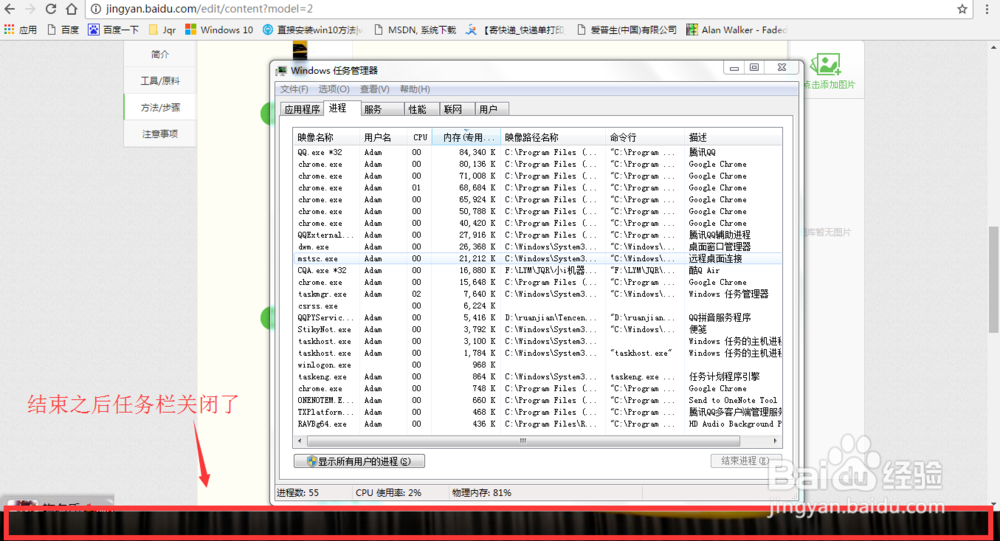This screenshot has height=541, width=1000.
Task: Select the winlogon.exe process row
Action: (538, 365)
